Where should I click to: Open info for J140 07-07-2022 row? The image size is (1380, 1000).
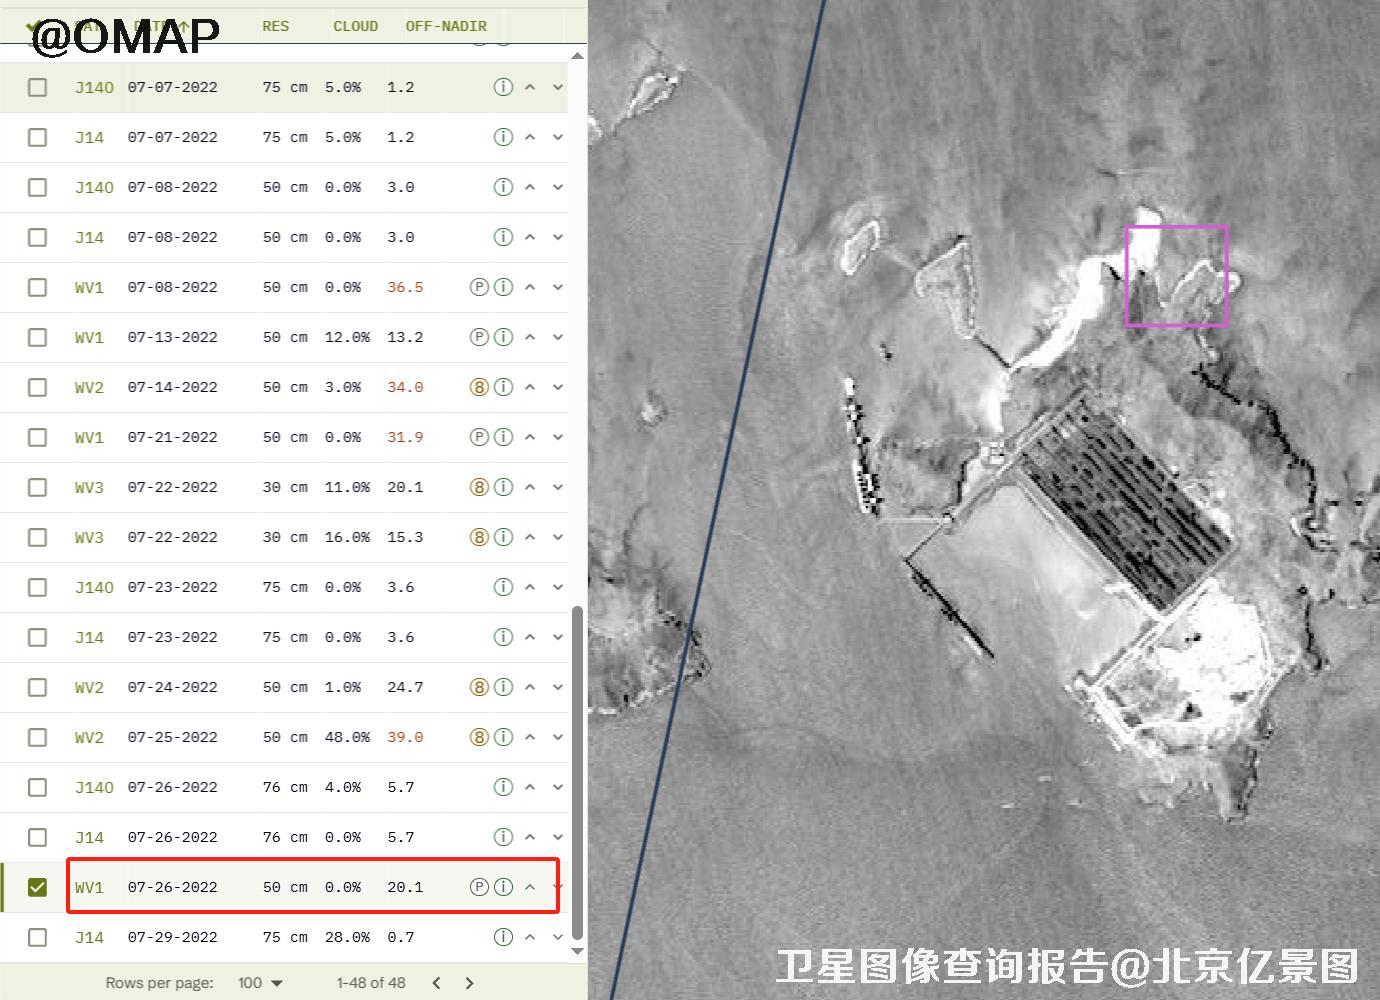[x=503, y=87]
